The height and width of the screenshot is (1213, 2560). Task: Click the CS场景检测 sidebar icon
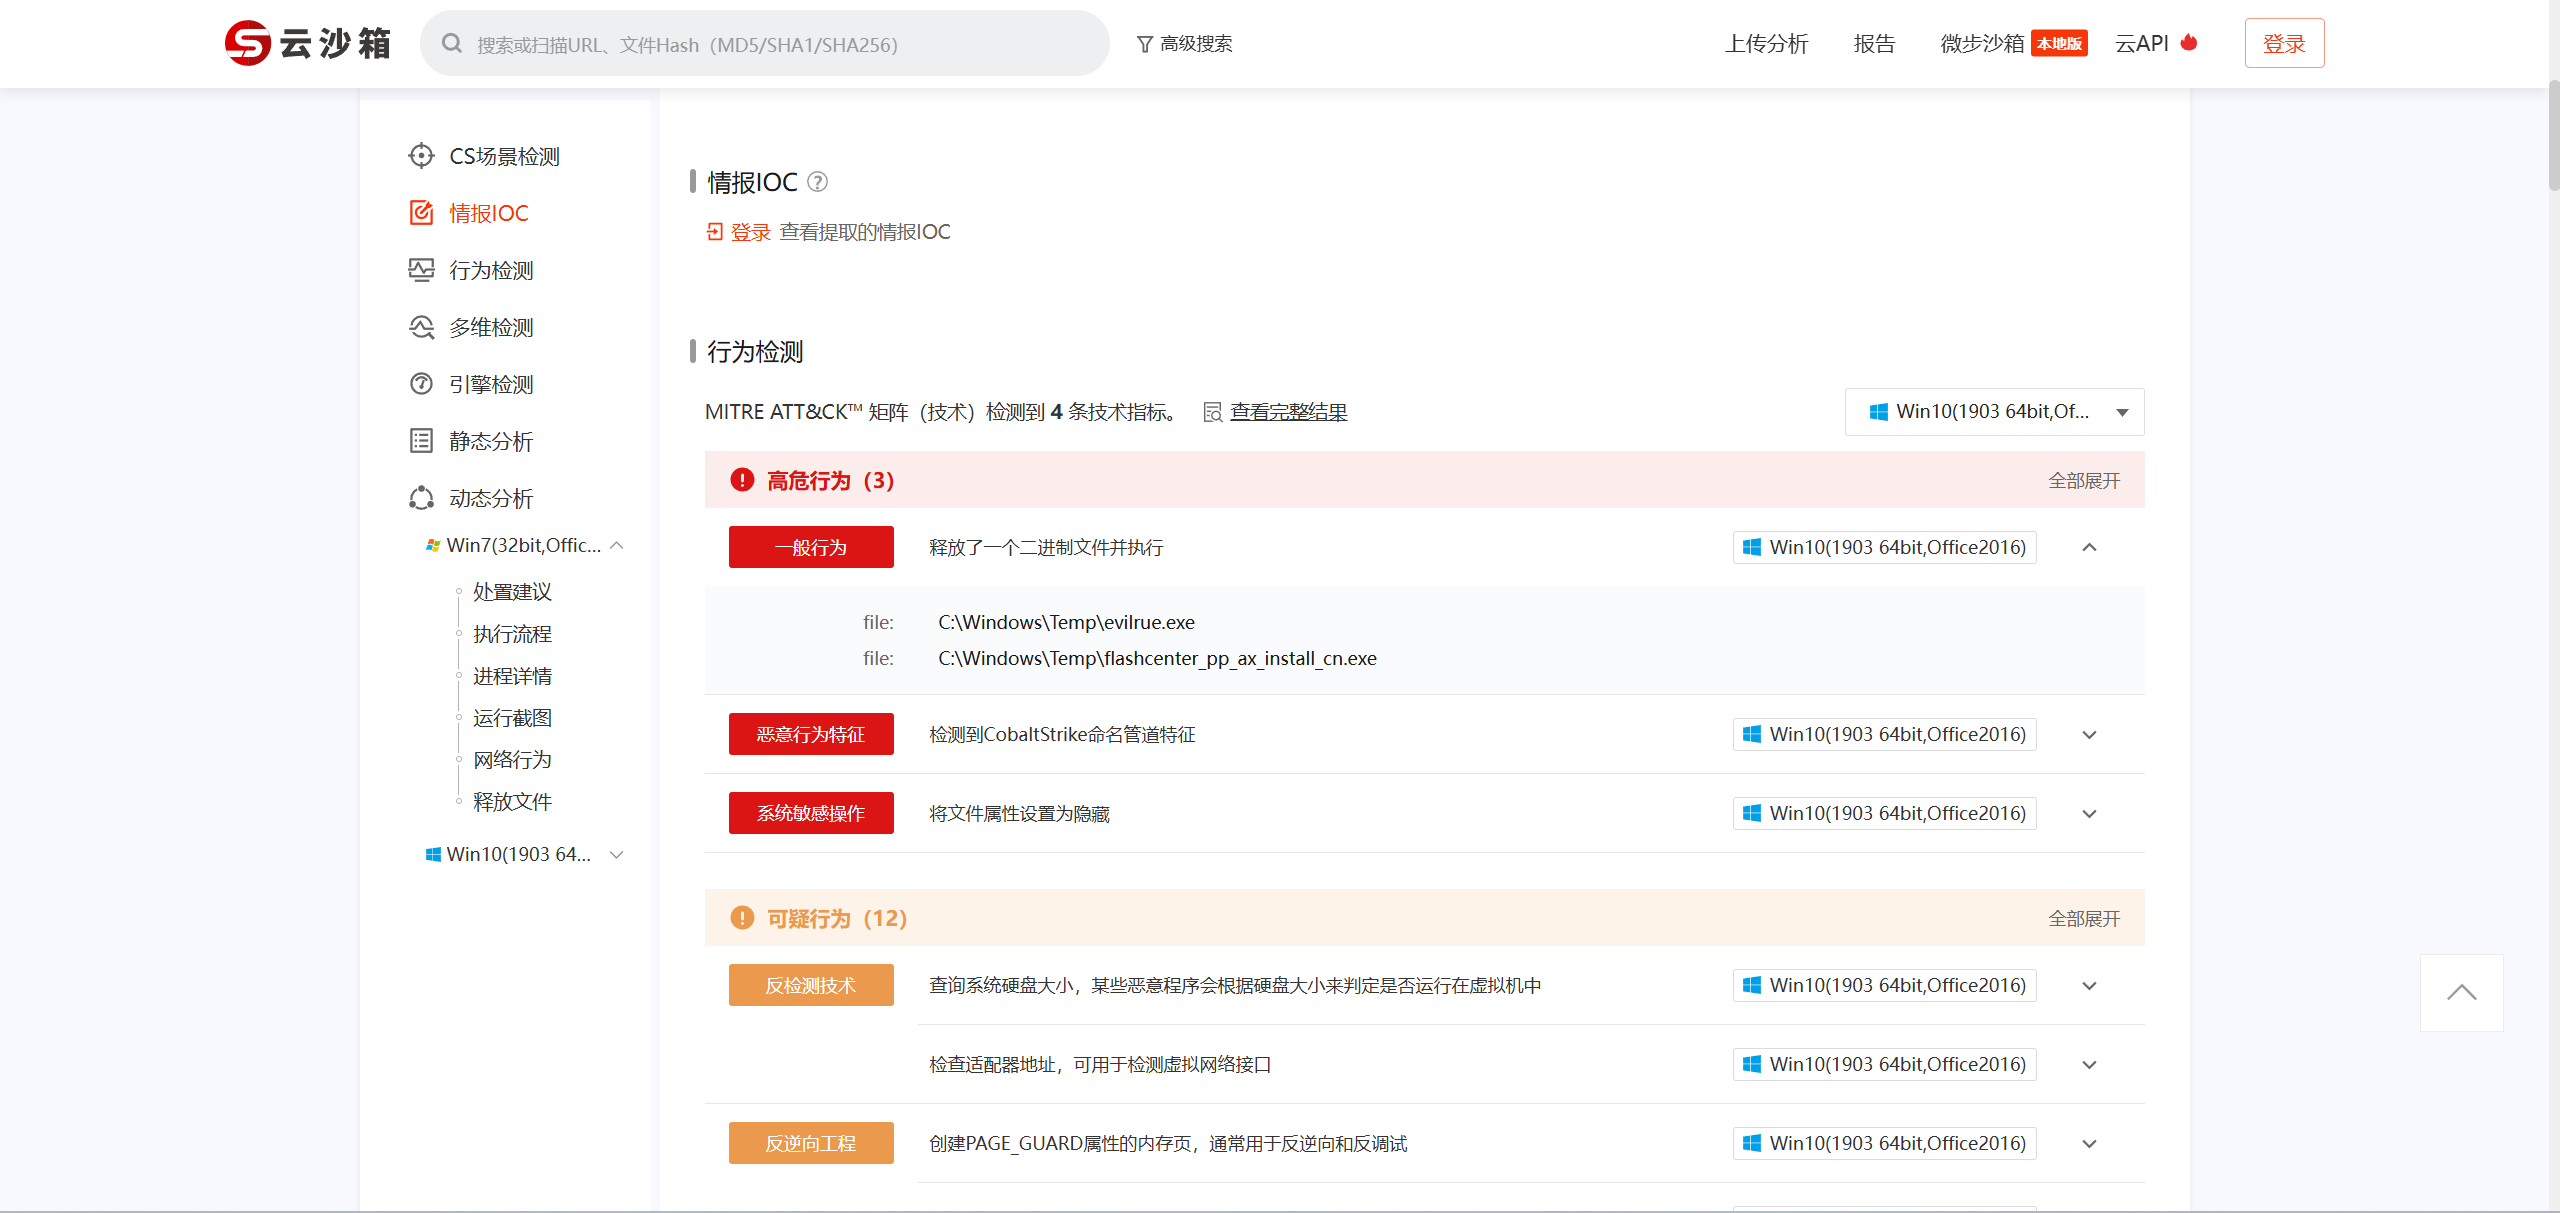point(421,156)
